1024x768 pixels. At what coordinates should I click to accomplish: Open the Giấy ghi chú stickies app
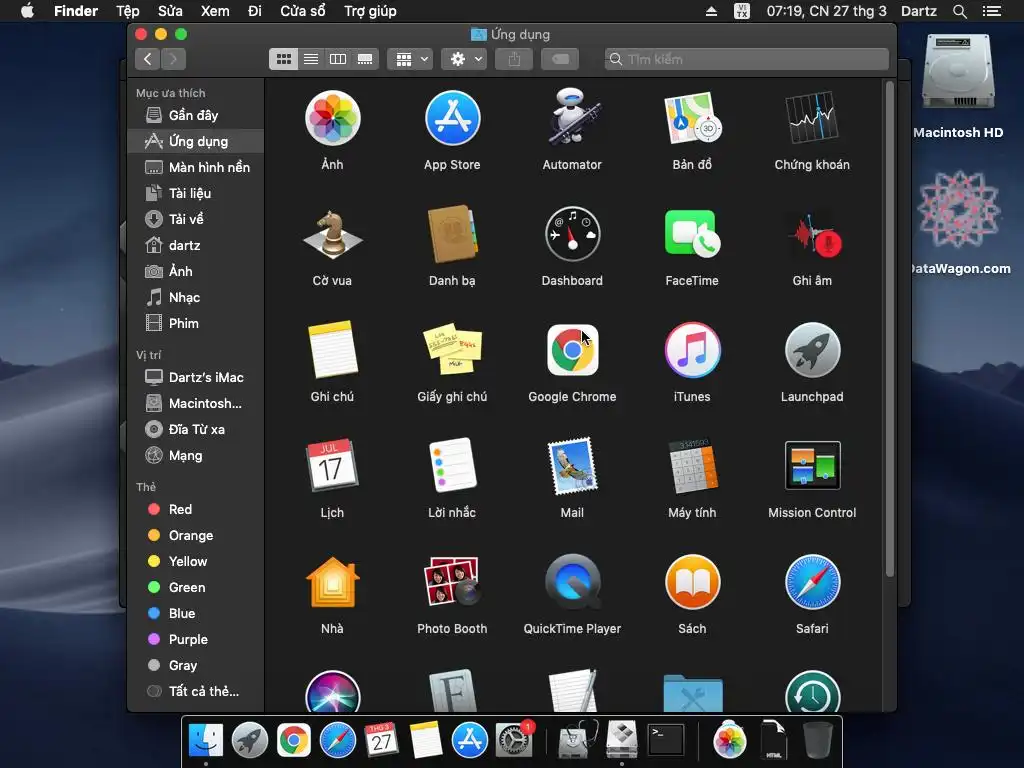(452, 350)
